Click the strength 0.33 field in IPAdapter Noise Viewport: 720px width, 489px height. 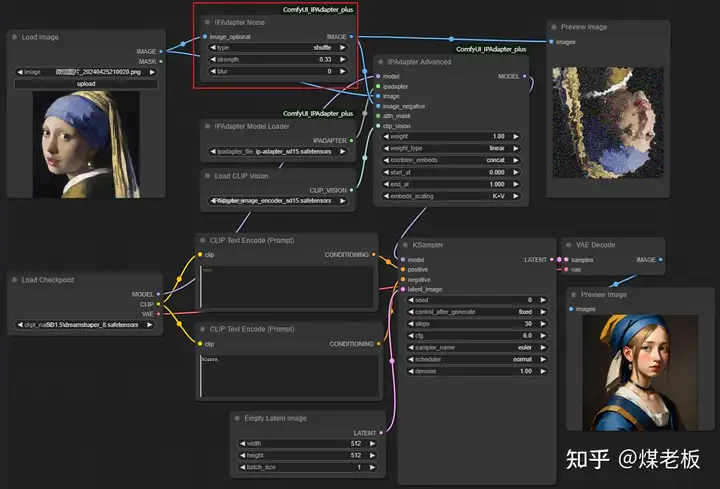(277, 59)
